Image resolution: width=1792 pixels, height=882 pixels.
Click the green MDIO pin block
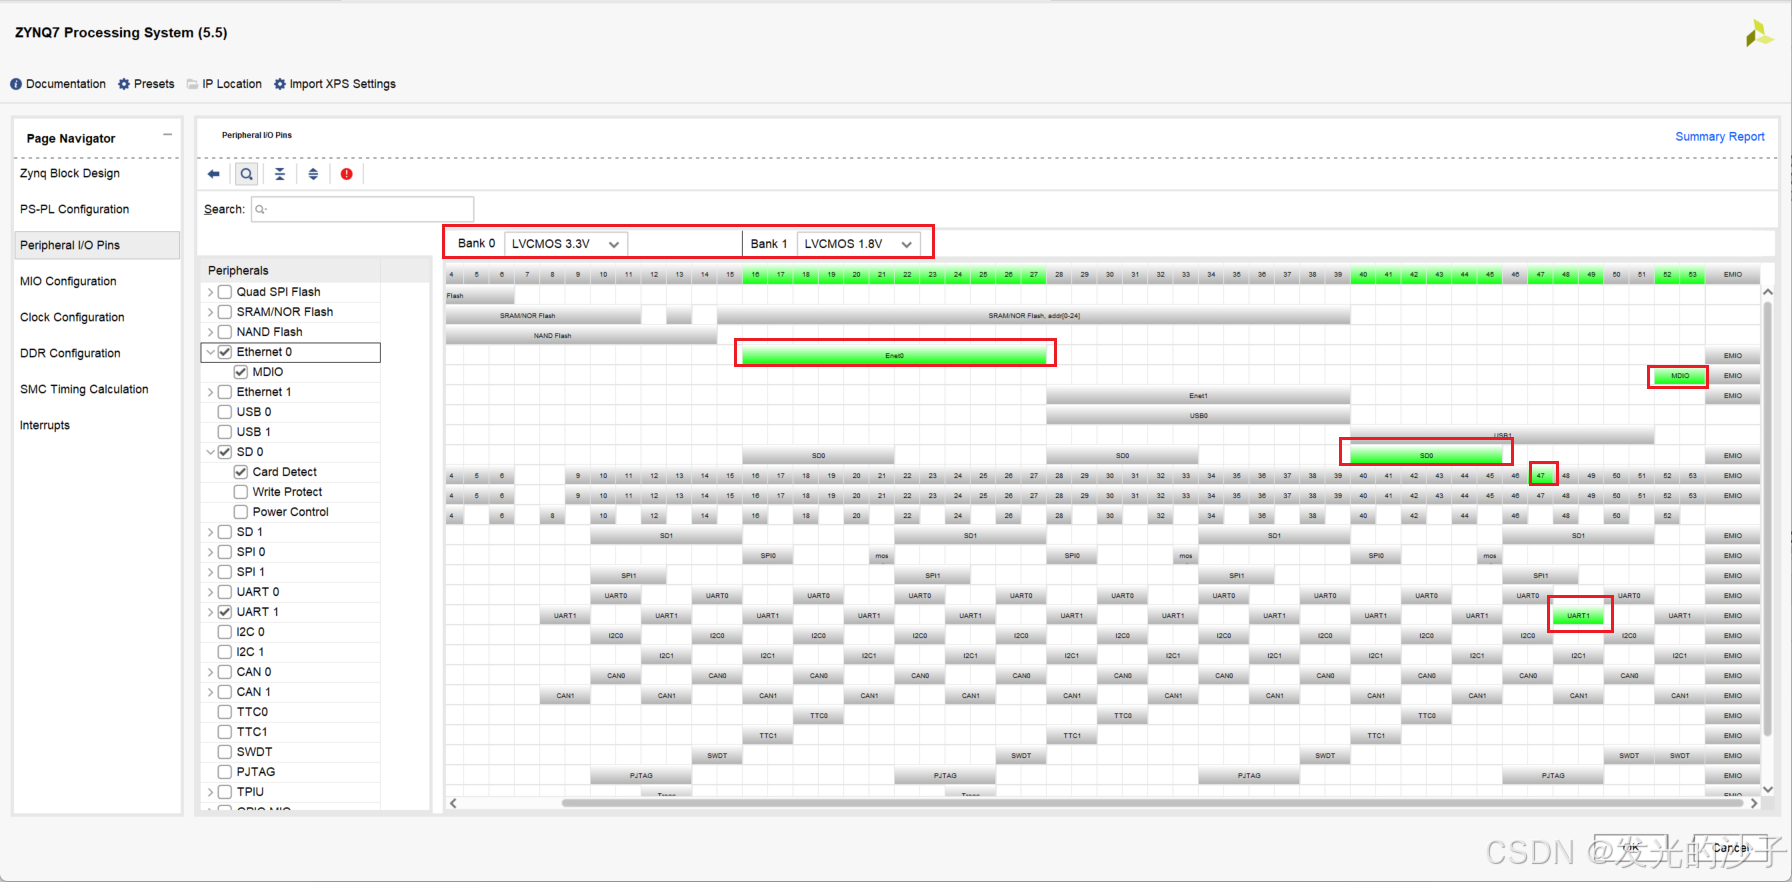click(x=1679, y=376)
